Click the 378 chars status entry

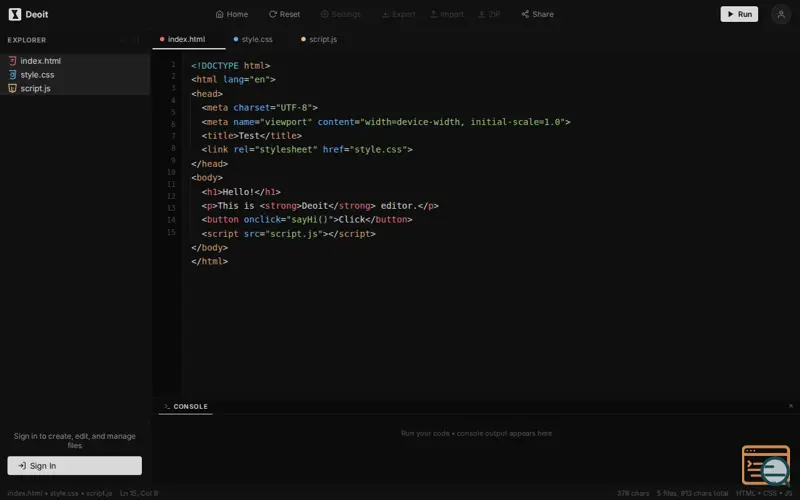[633, 493]
